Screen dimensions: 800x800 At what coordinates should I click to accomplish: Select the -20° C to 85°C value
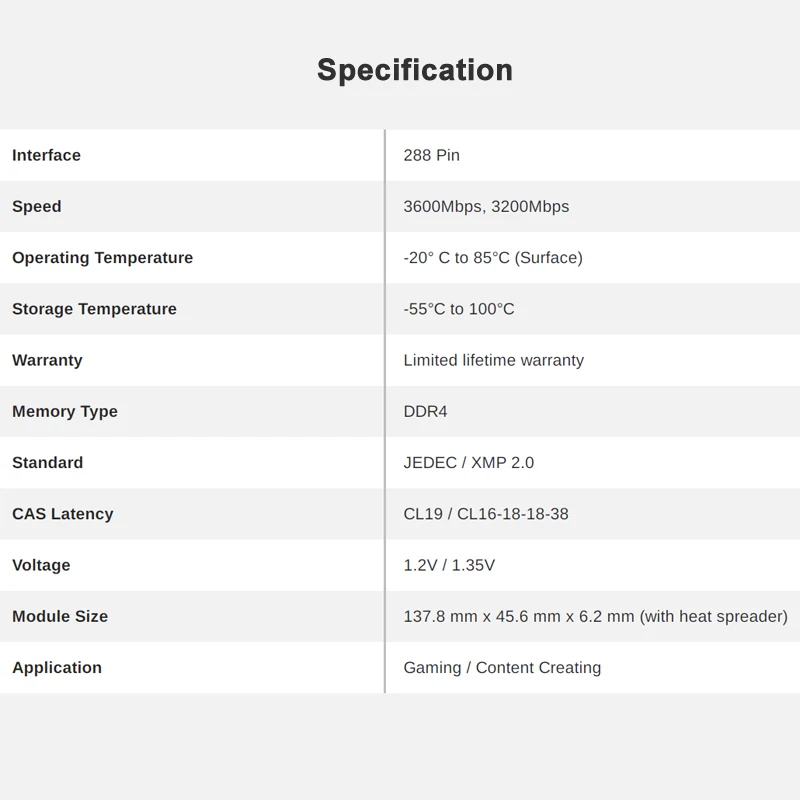(492, 257)
